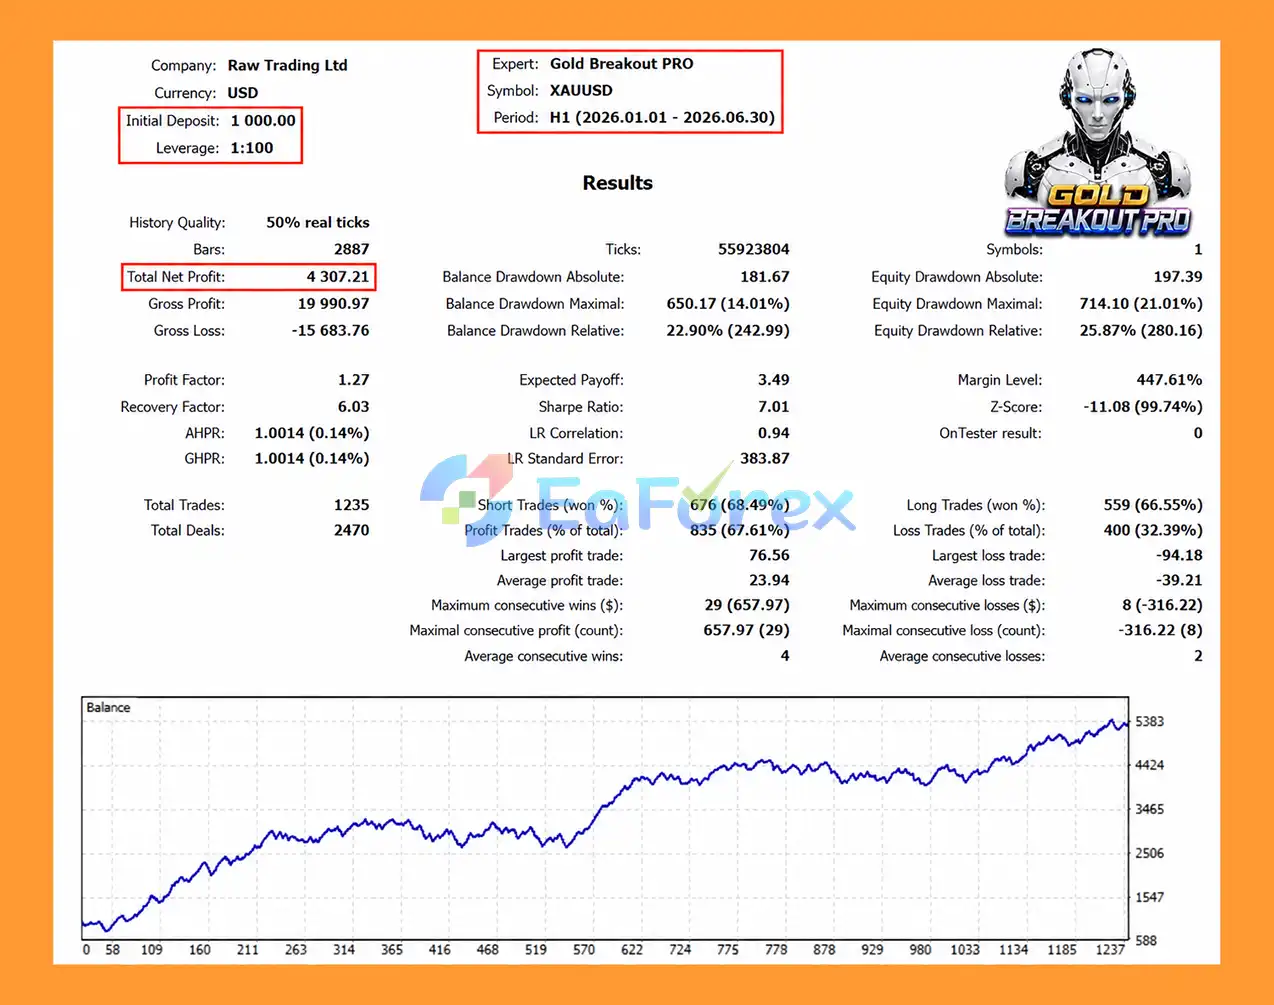
Task: Click the currency value USD
Action: click(243, 93)
